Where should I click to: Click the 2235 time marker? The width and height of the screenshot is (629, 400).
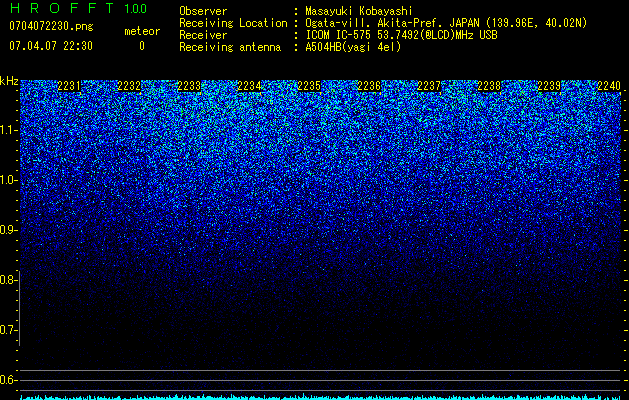click(309, 86)
